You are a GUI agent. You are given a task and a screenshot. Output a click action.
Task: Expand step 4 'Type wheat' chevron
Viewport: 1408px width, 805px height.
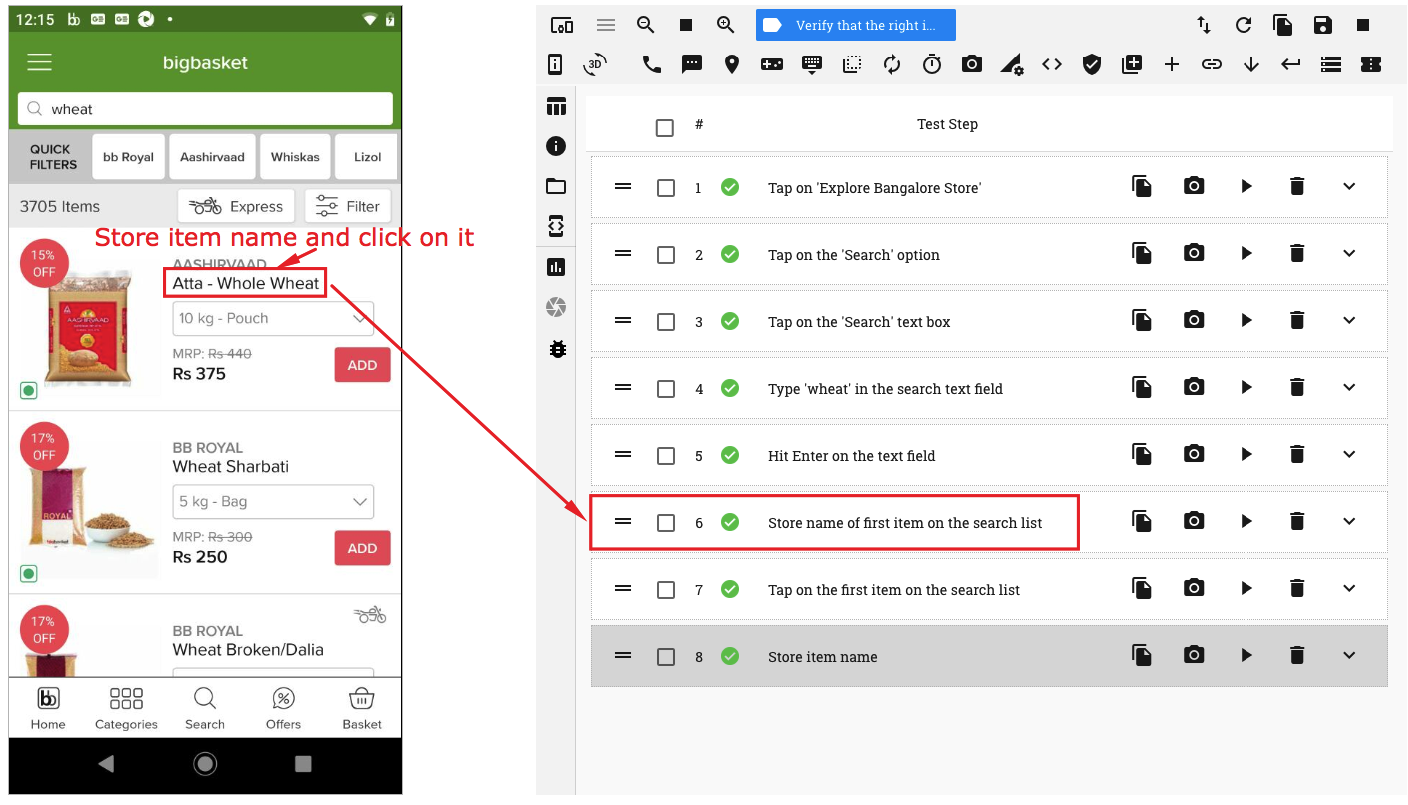[x=1349, y=387]
